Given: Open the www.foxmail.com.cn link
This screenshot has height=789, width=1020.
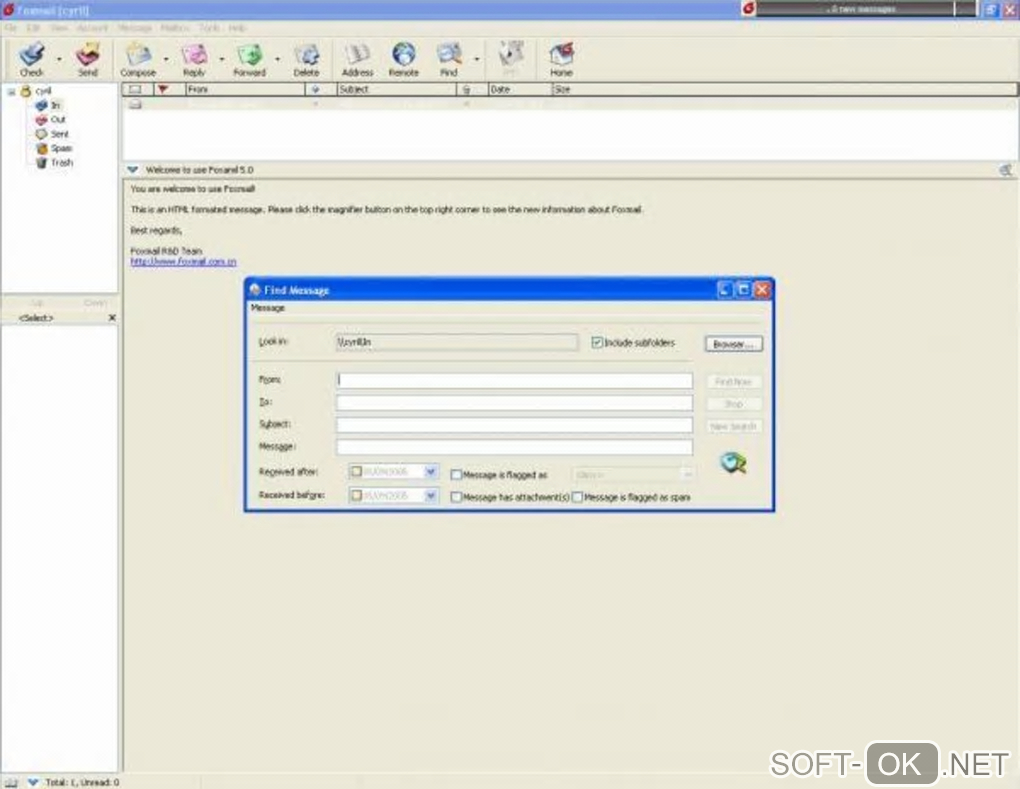Looking at the screenshot, I should pyautogui.click(x=183, y=261).
